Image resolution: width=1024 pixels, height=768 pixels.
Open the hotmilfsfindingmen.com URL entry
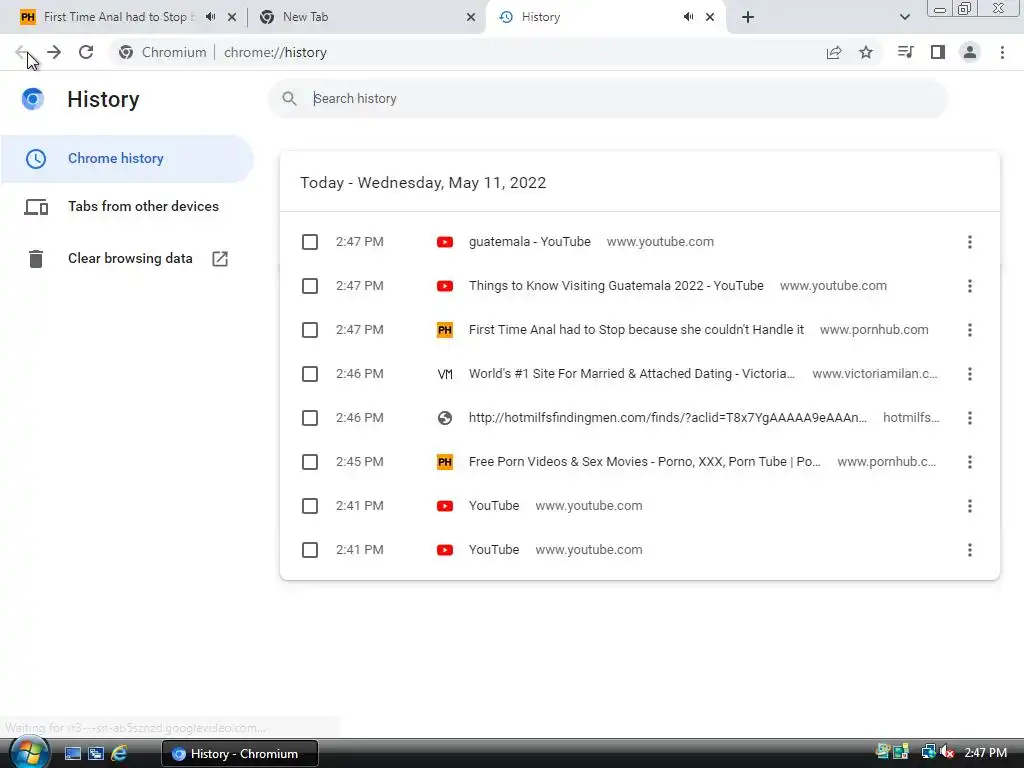coord(667,417)
